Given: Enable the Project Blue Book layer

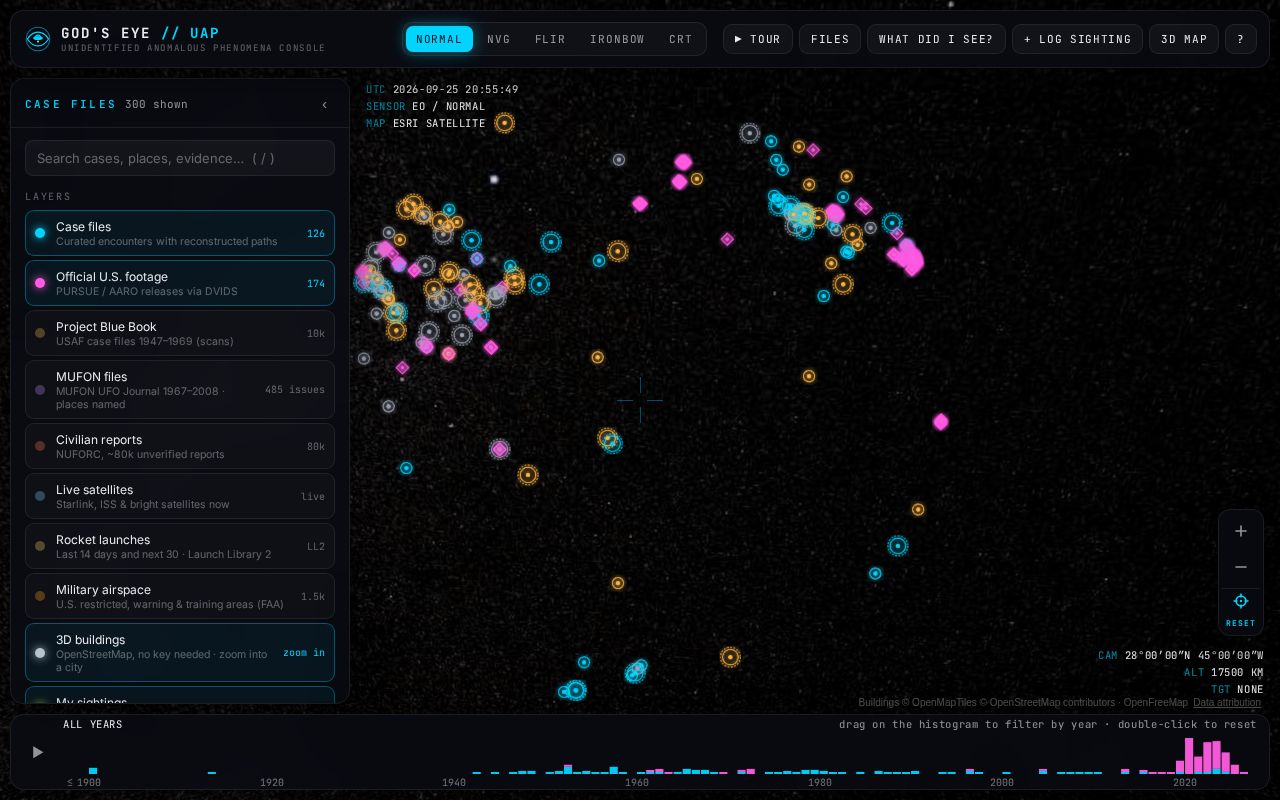Looking at the screenshot, I should (180, 333).
